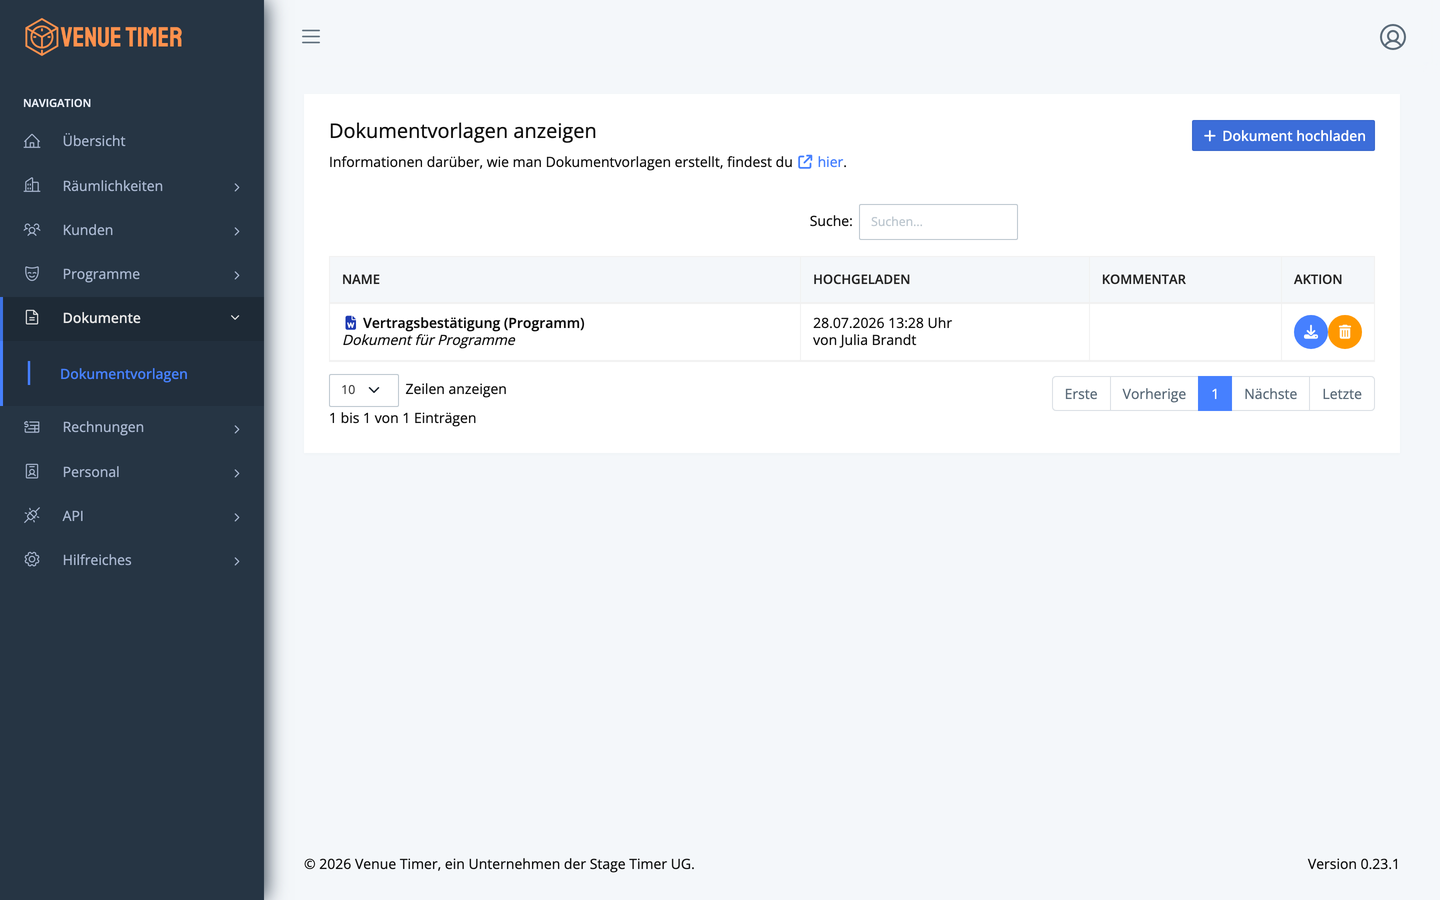Click the Vertragsbestätigung (Programm) name
Viewport: 1440px width, 900px height.
pos(474,323)
